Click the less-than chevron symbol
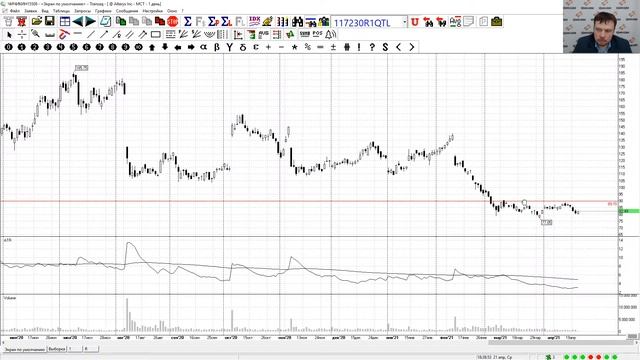This screenshot has height=360, width=640. [x=398, y=47]
